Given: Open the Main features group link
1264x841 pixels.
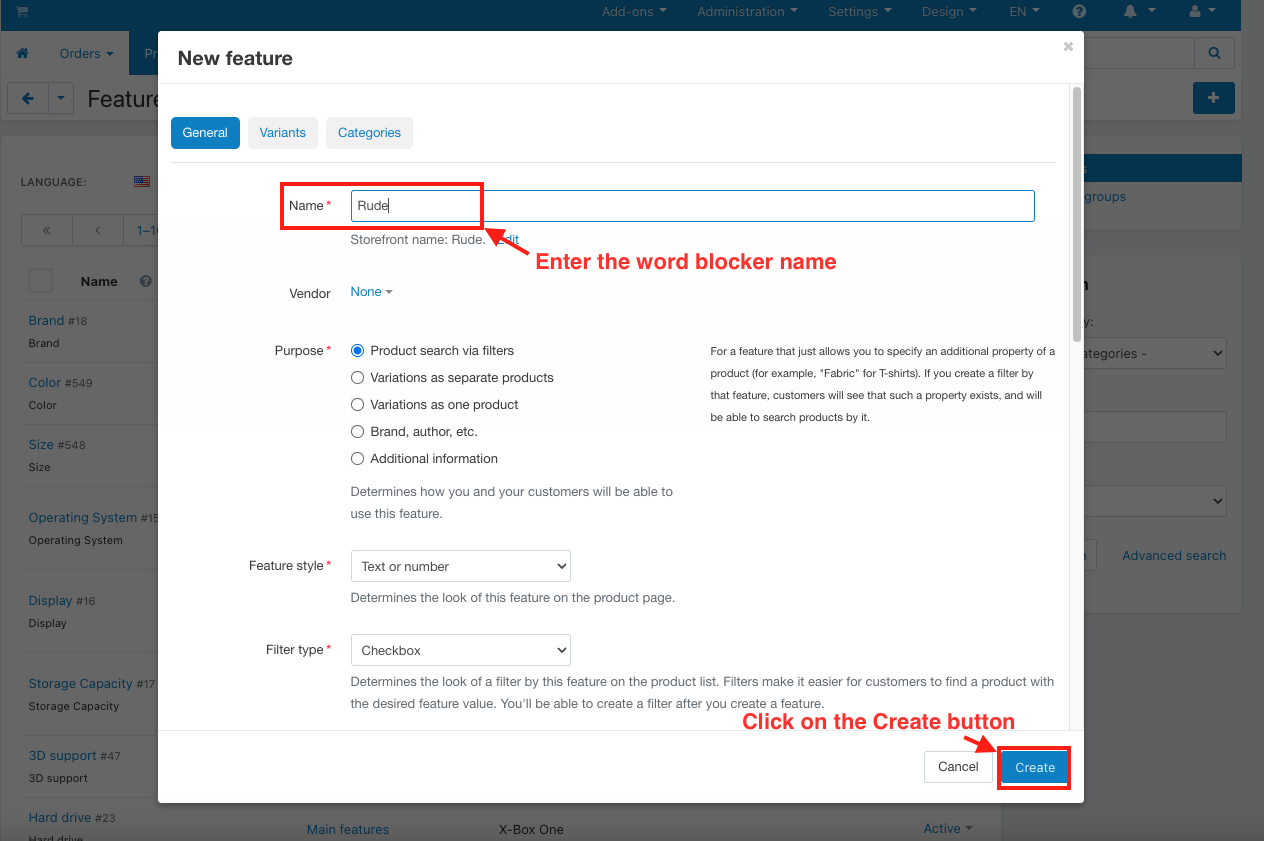Looking at the screenshot, I should [348, 830].
